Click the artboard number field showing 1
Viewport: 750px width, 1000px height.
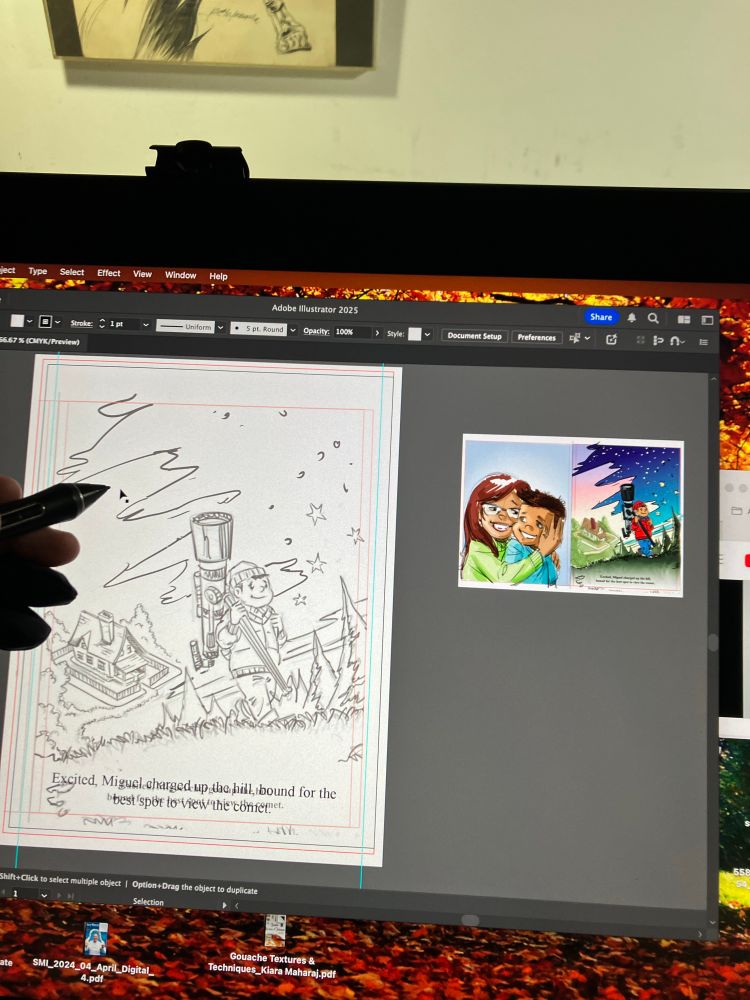[22, 893]
